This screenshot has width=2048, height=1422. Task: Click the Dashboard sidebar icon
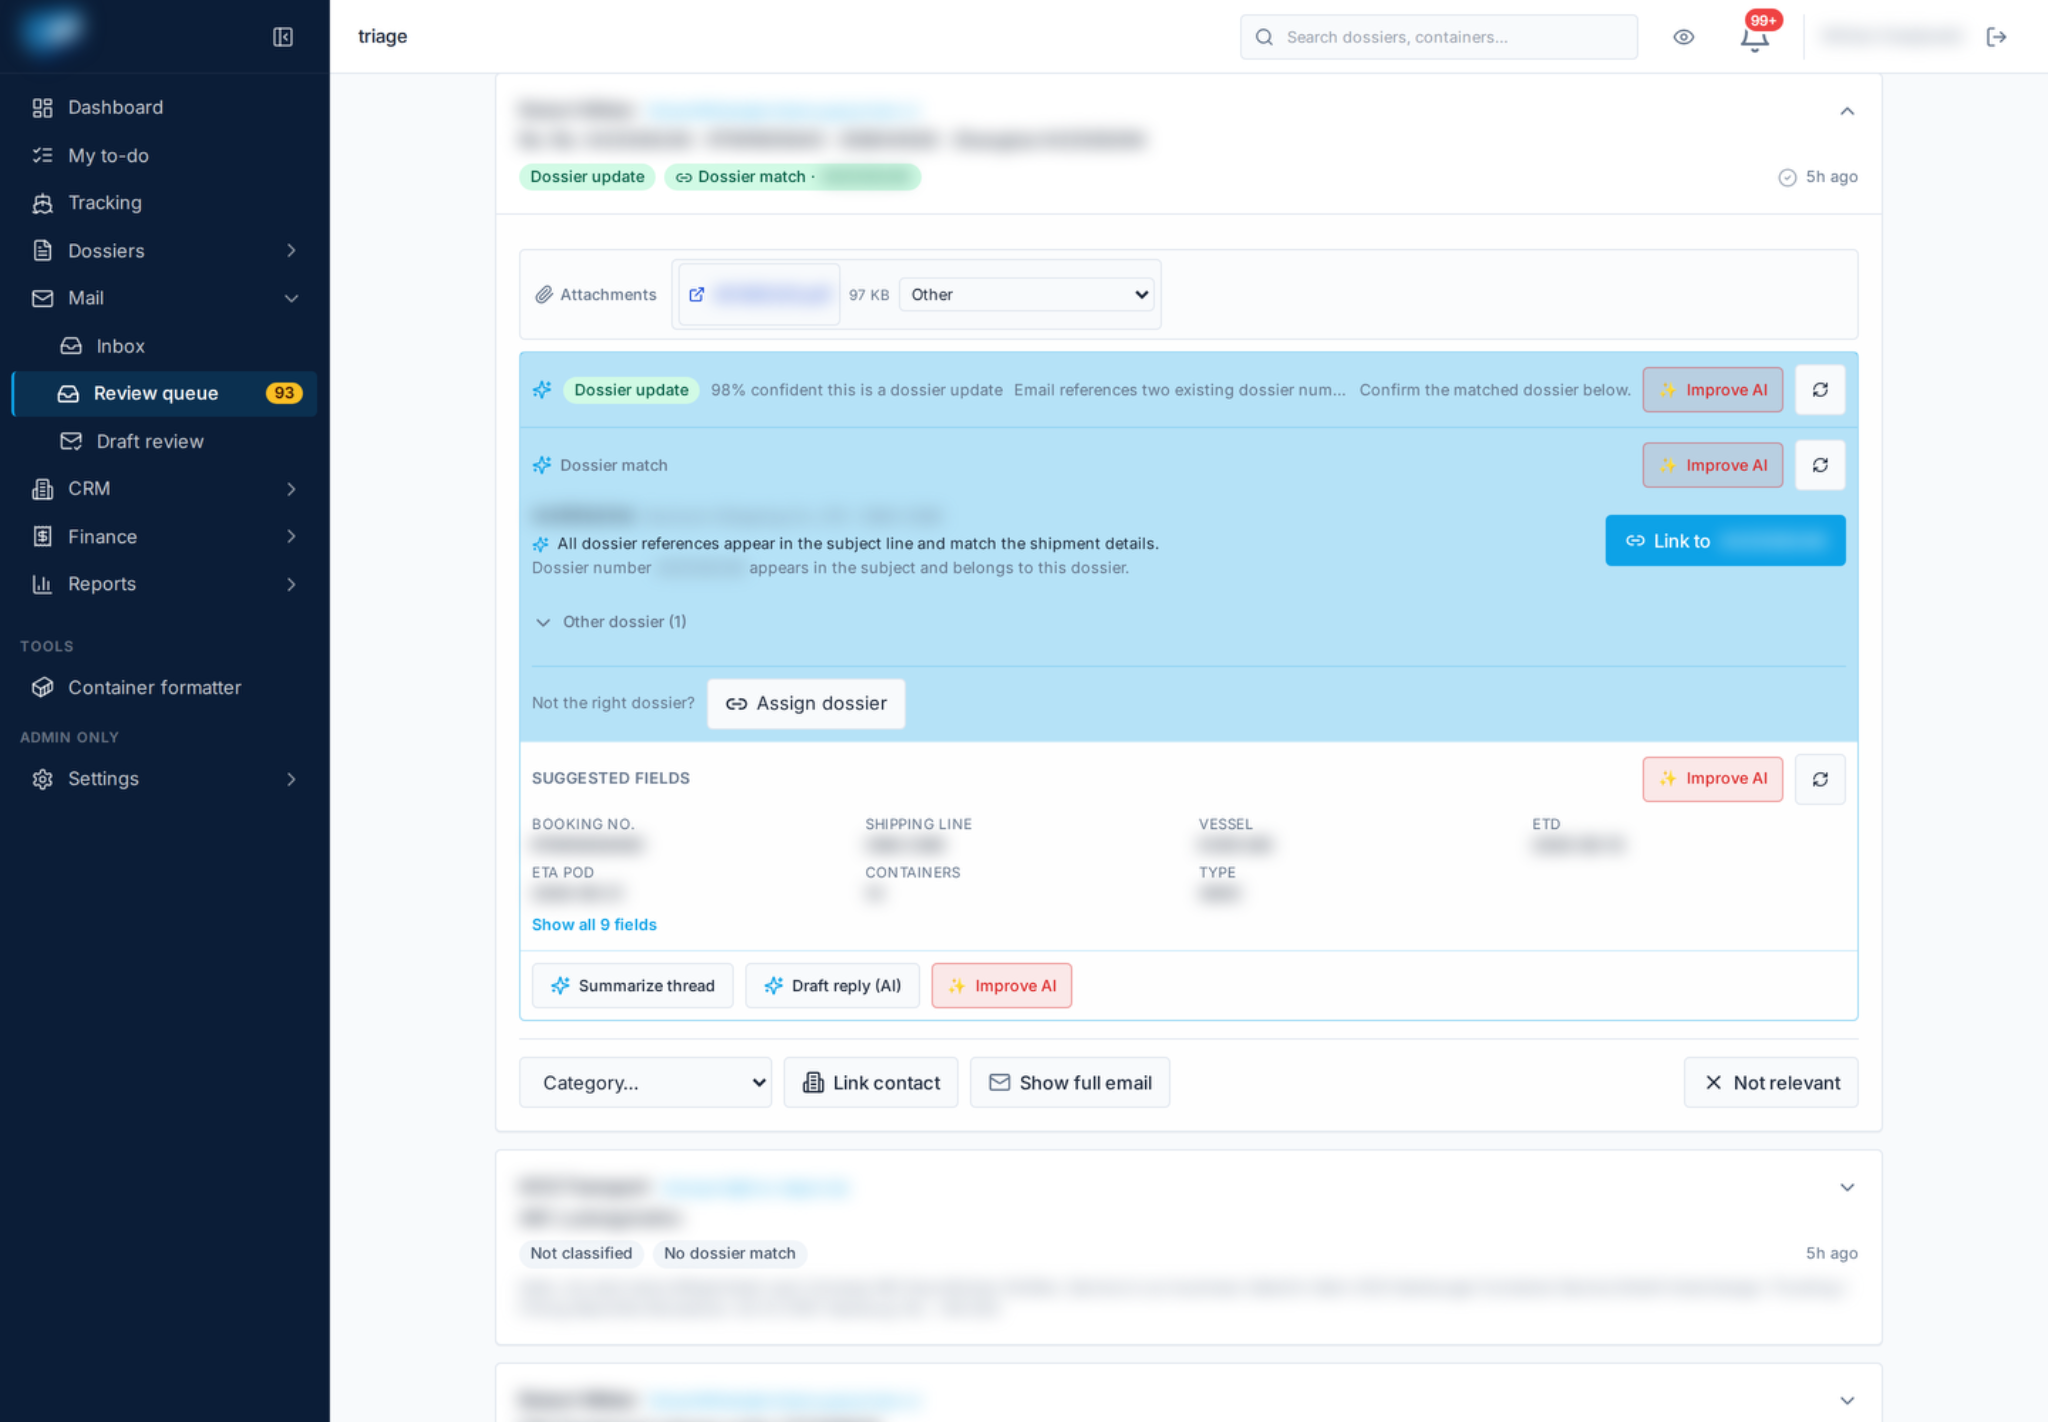42,107
